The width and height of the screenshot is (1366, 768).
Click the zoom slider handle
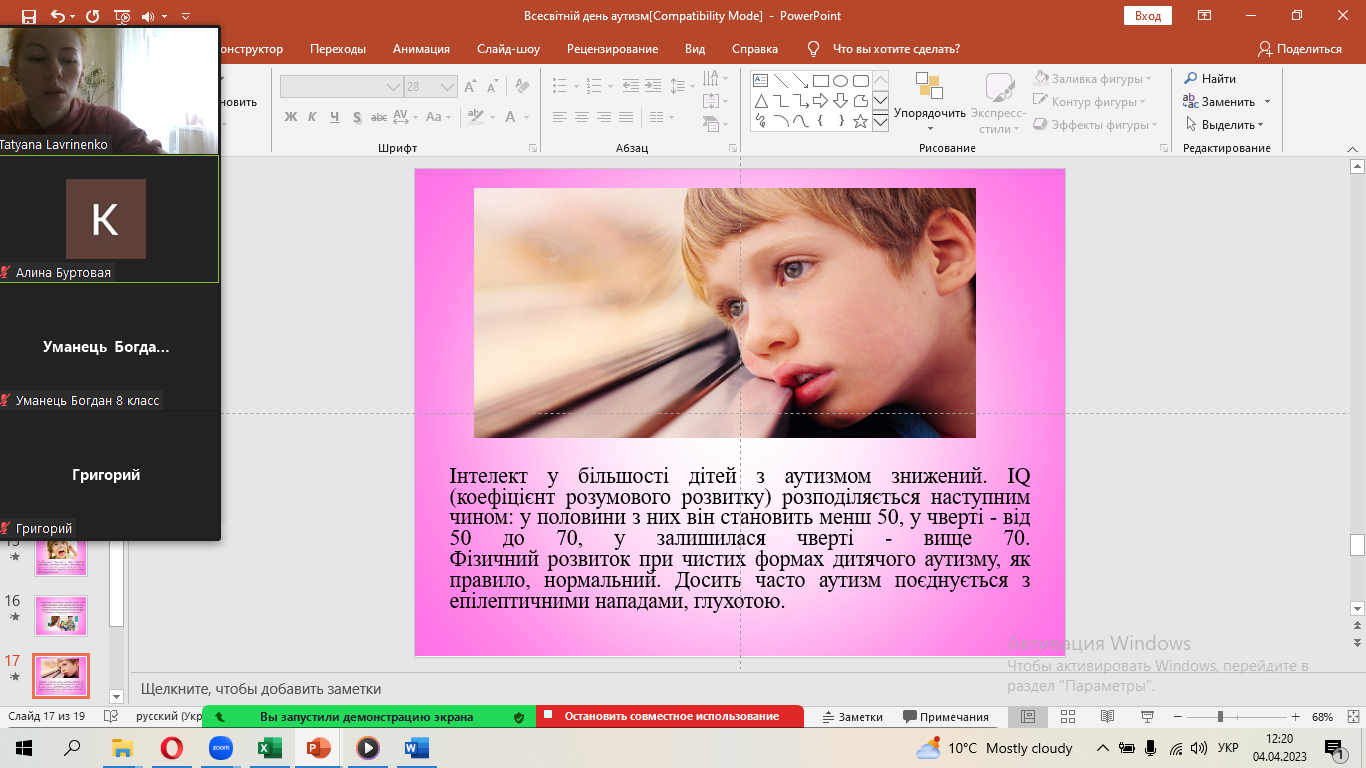tap(1220, 717)
